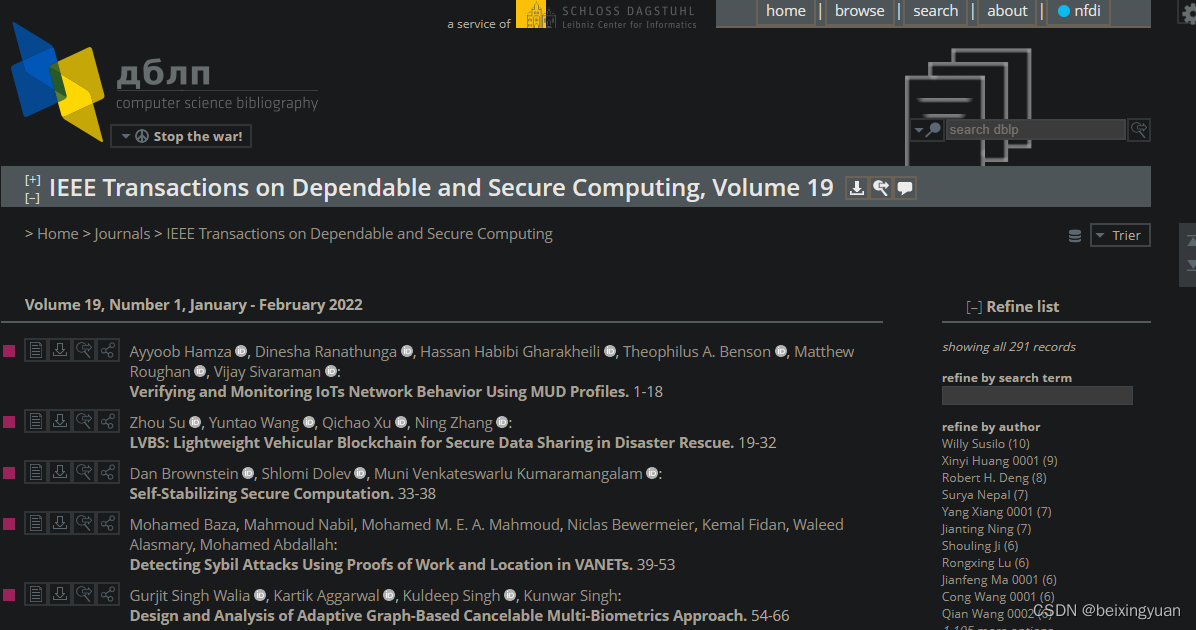
Task: Click the nfdi item with the blue dot
Action: coord(1078,11)
